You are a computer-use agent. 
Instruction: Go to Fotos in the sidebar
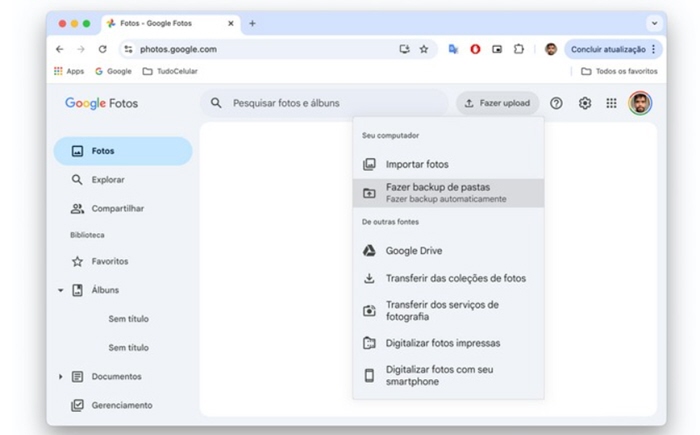123,151
